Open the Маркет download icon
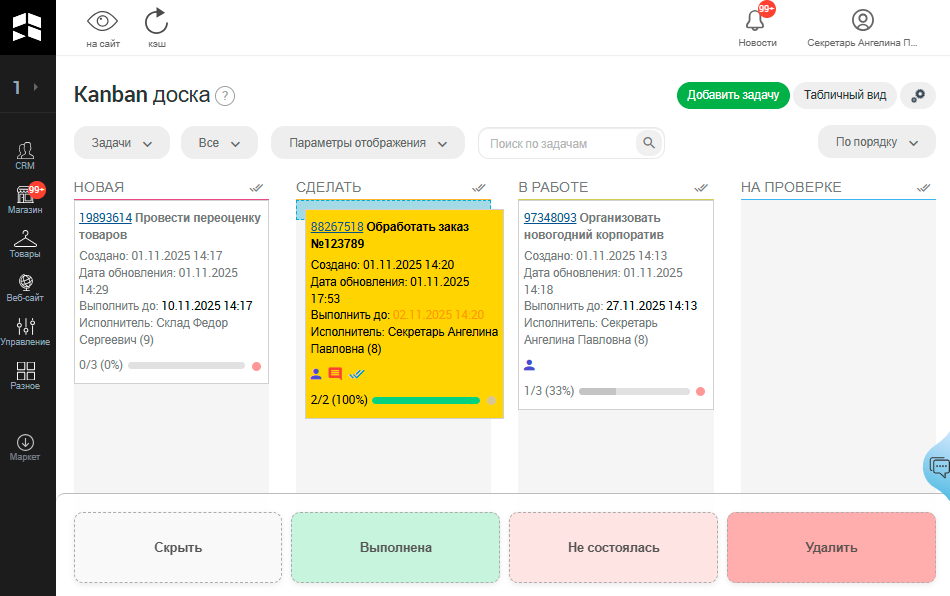 coord(25,446)
